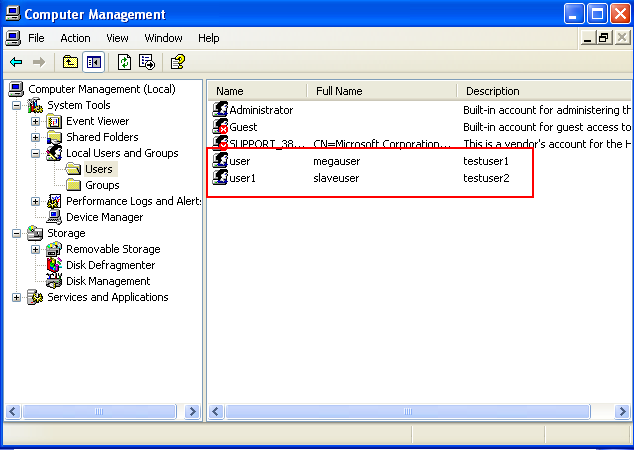Minimize the inner MMC child window

pyautogui.click(x=588, y=38)
